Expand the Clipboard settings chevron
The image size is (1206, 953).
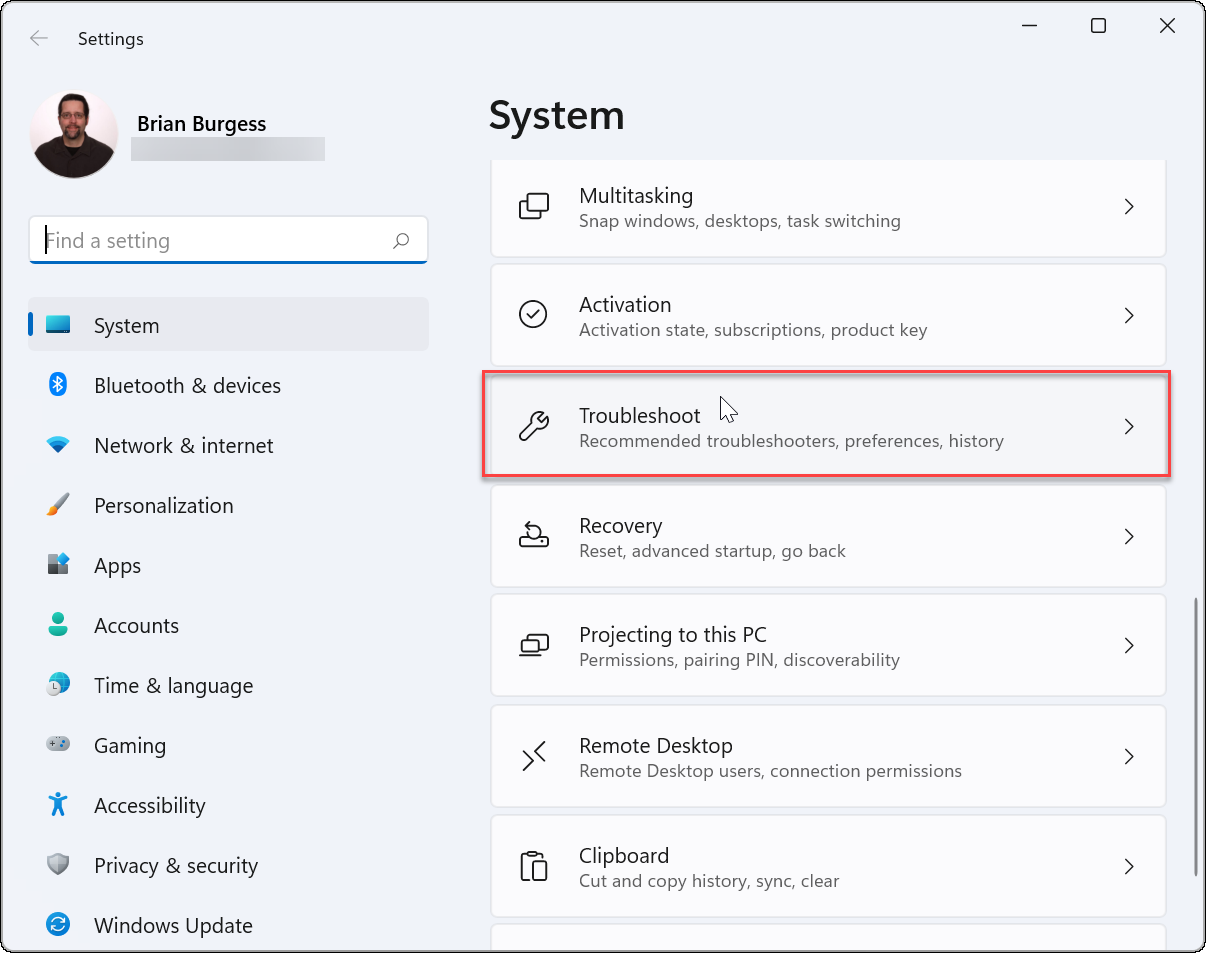point(1129,866)
